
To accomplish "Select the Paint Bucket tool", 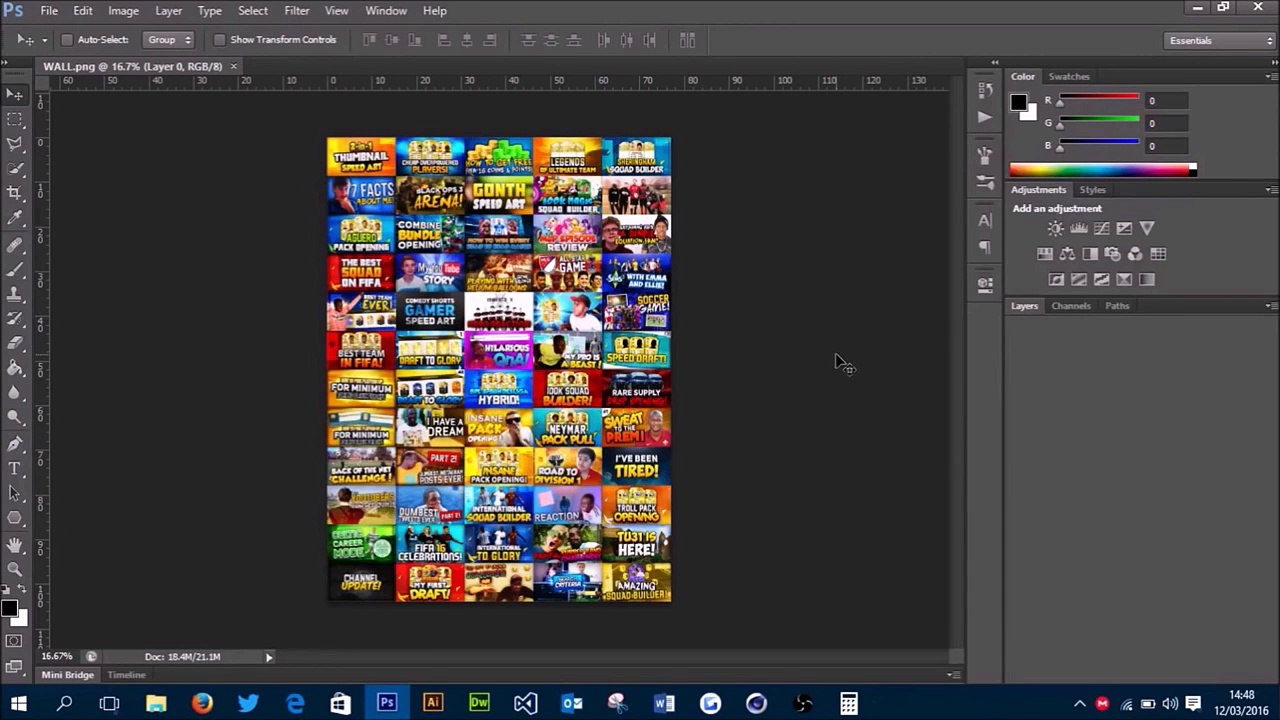I will [15, 369].
